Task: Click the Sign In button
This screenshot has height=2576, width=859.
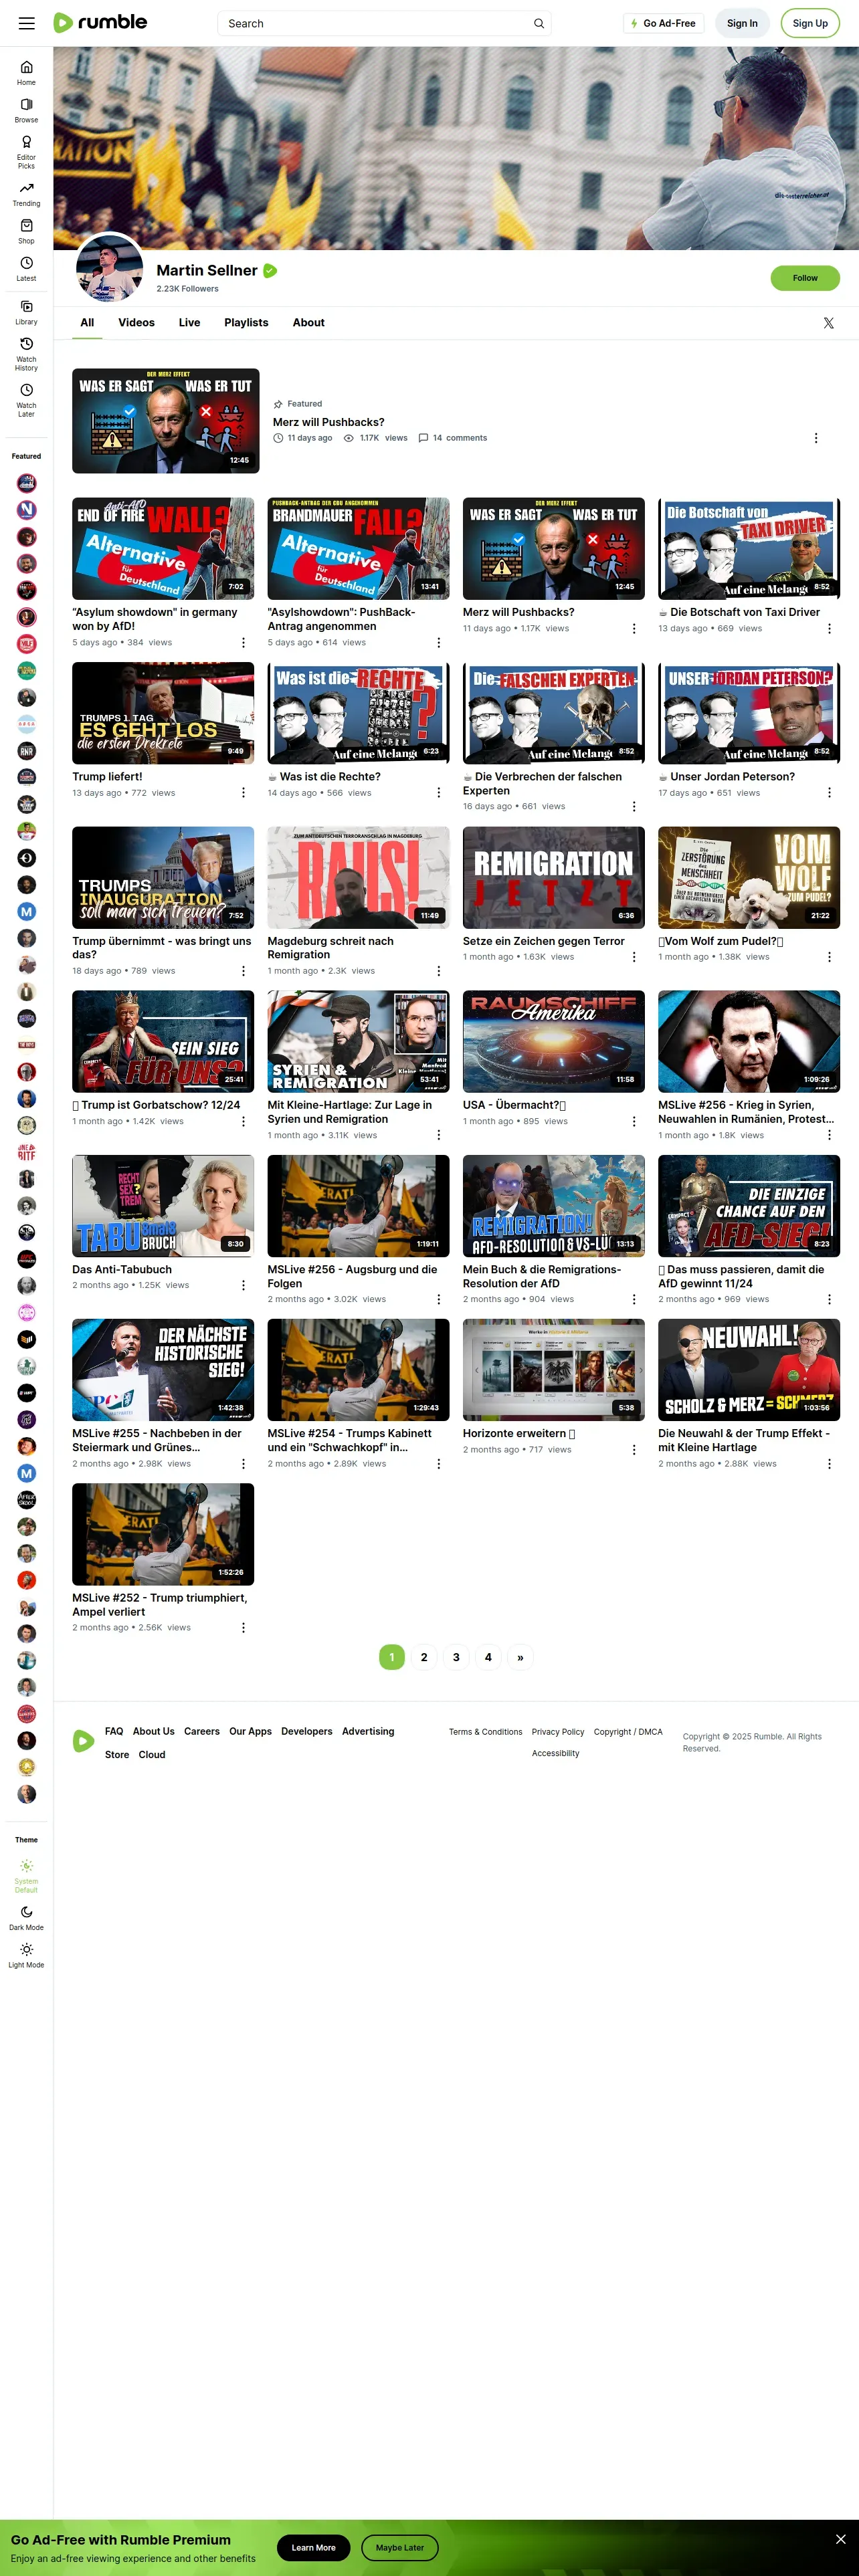Action: click(742, 23)
